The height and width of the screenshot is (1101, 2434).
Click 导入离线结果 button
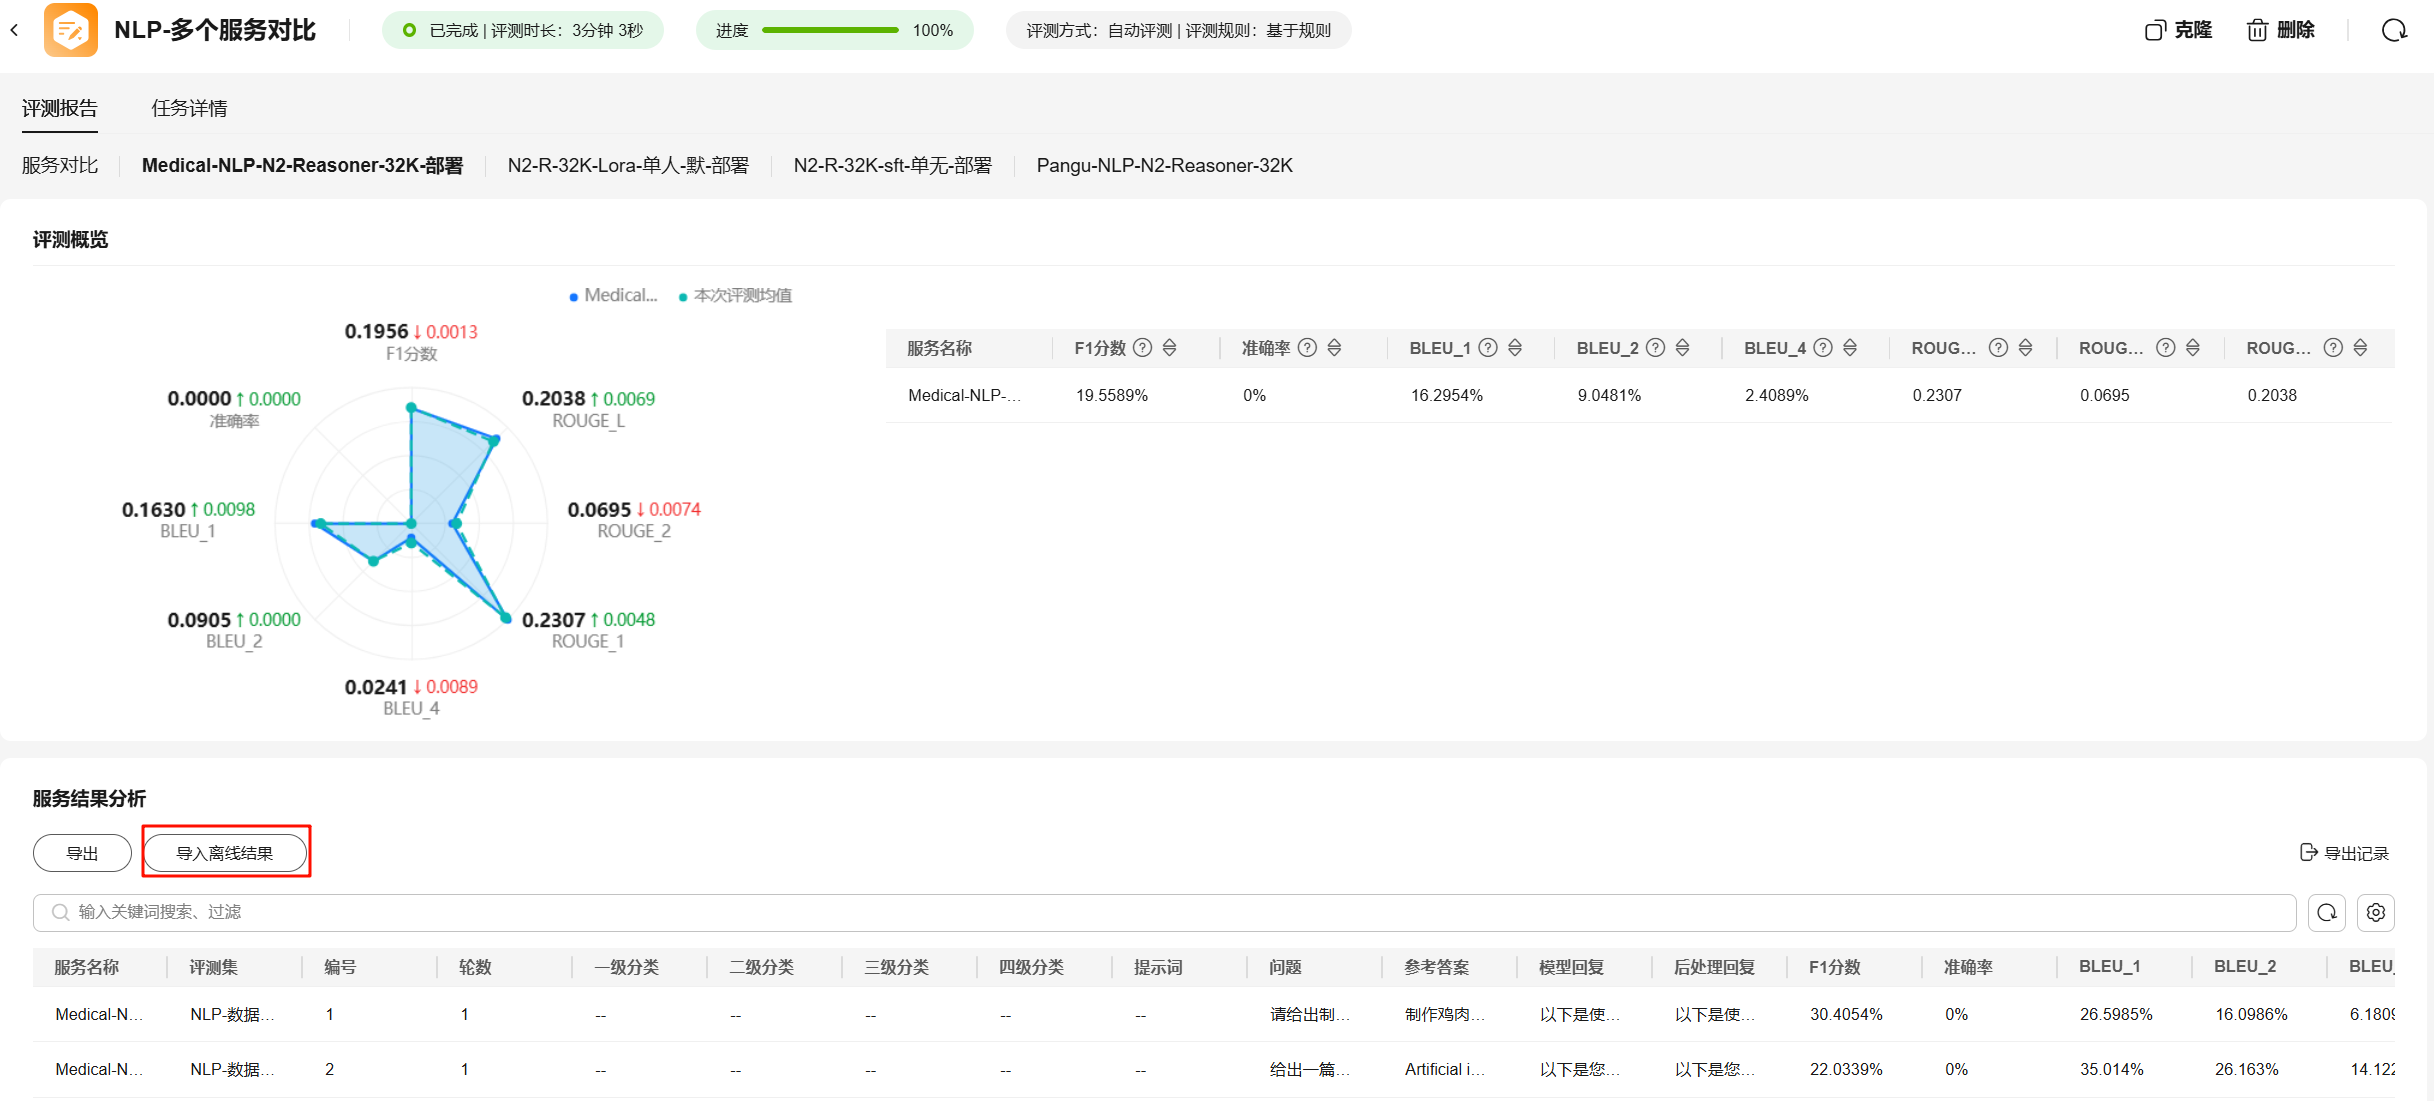(x=225, y=853)
